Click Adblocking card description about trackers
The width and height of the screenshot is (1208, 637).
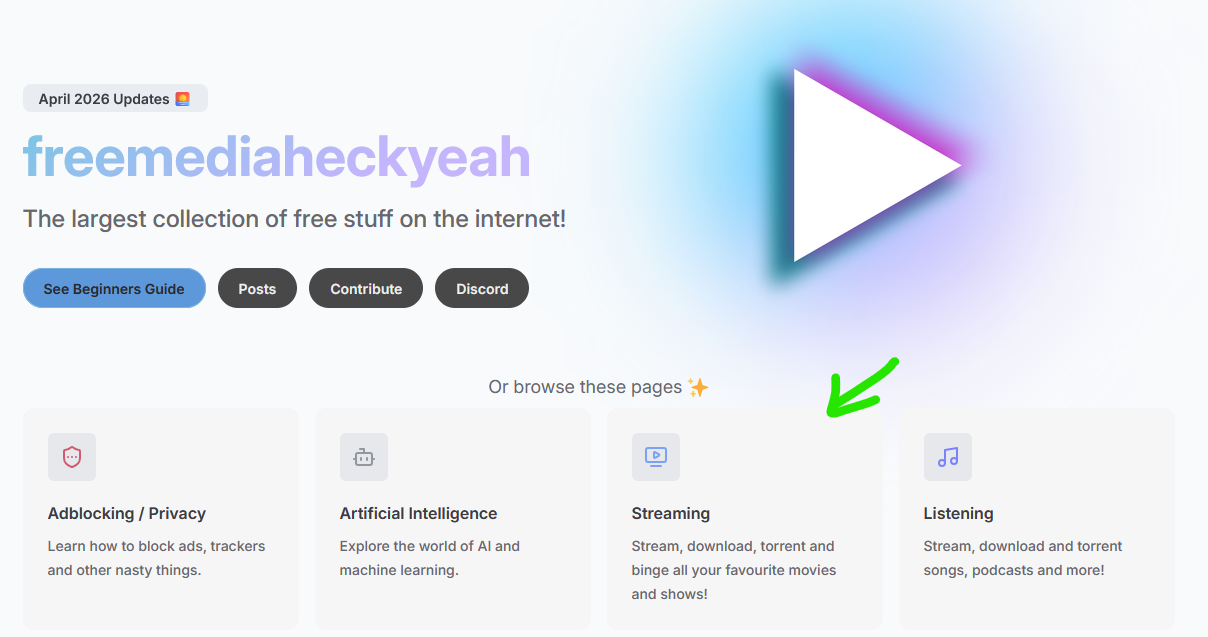pyautogui.click(x=156, y=558)
